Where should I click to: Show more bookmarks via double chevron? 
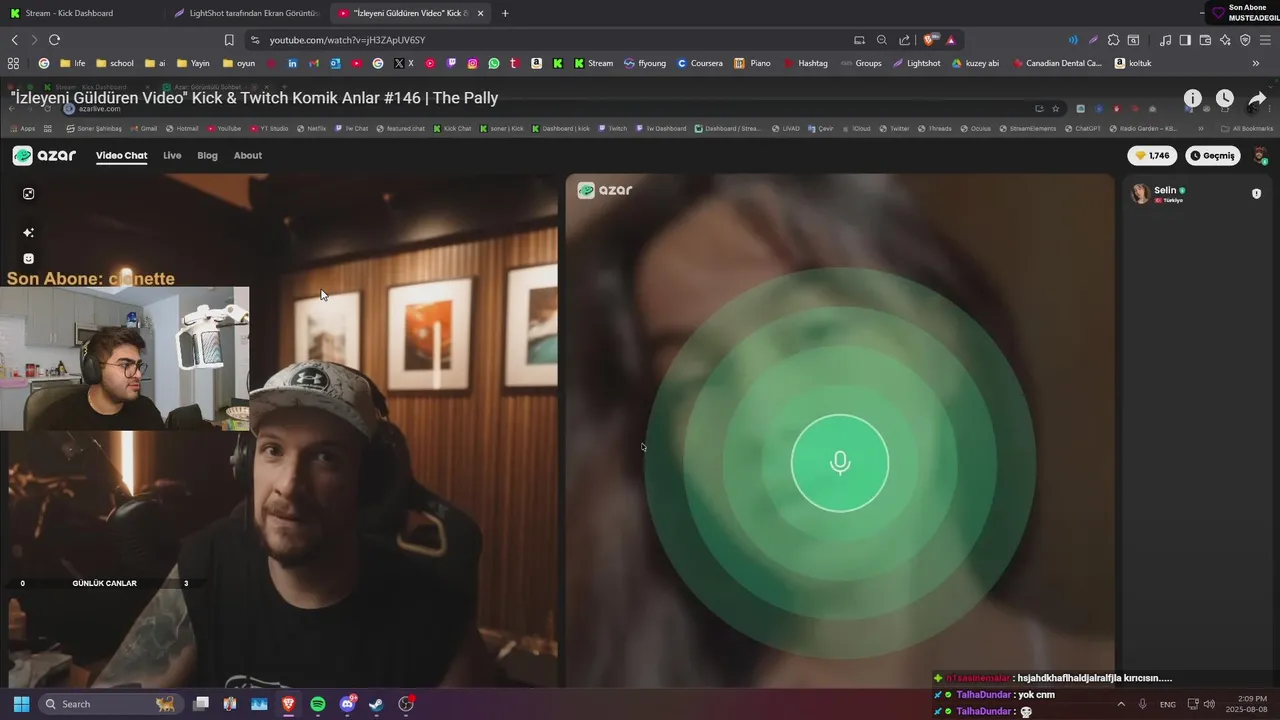(1256, 63)
